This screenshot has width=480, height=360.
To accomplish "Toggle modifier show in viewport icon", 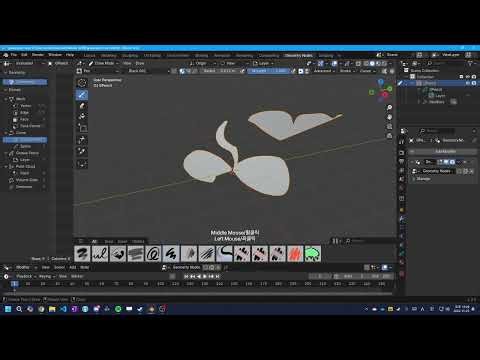I will (x=446, y=162).
